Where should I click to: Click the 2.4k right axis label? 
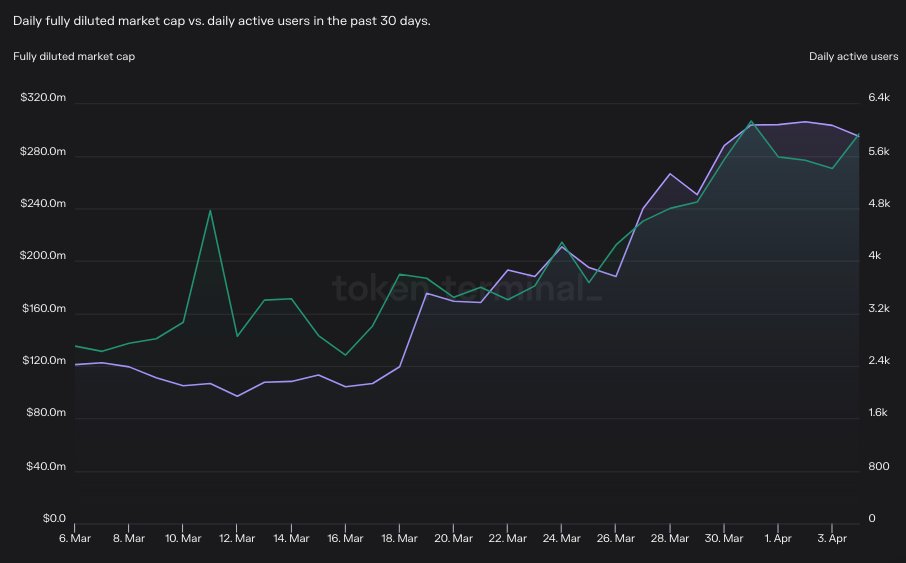click(x=879, y=360)
